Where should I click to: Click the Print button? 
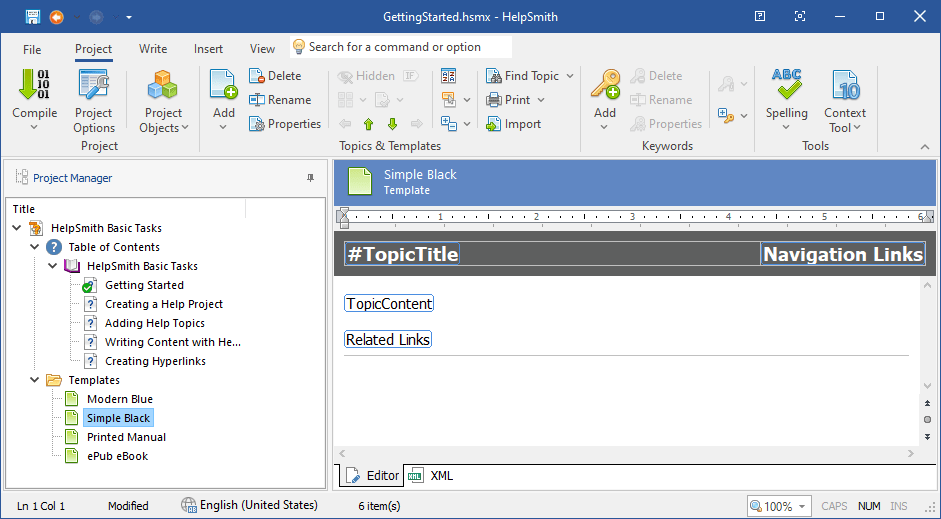pyautogui.click(x=508, y=100)
